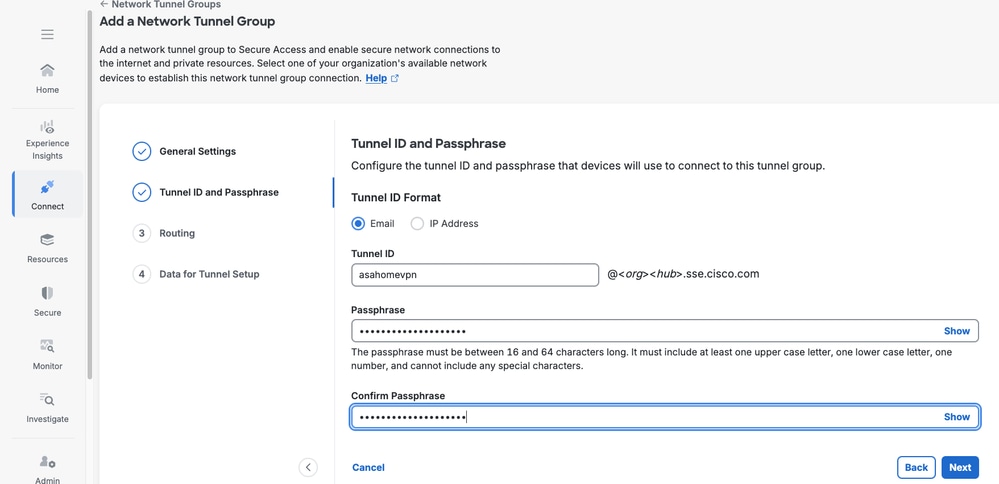
Task: Open Tunnel ID and Passphrase step
Action: tap(219, 192)
